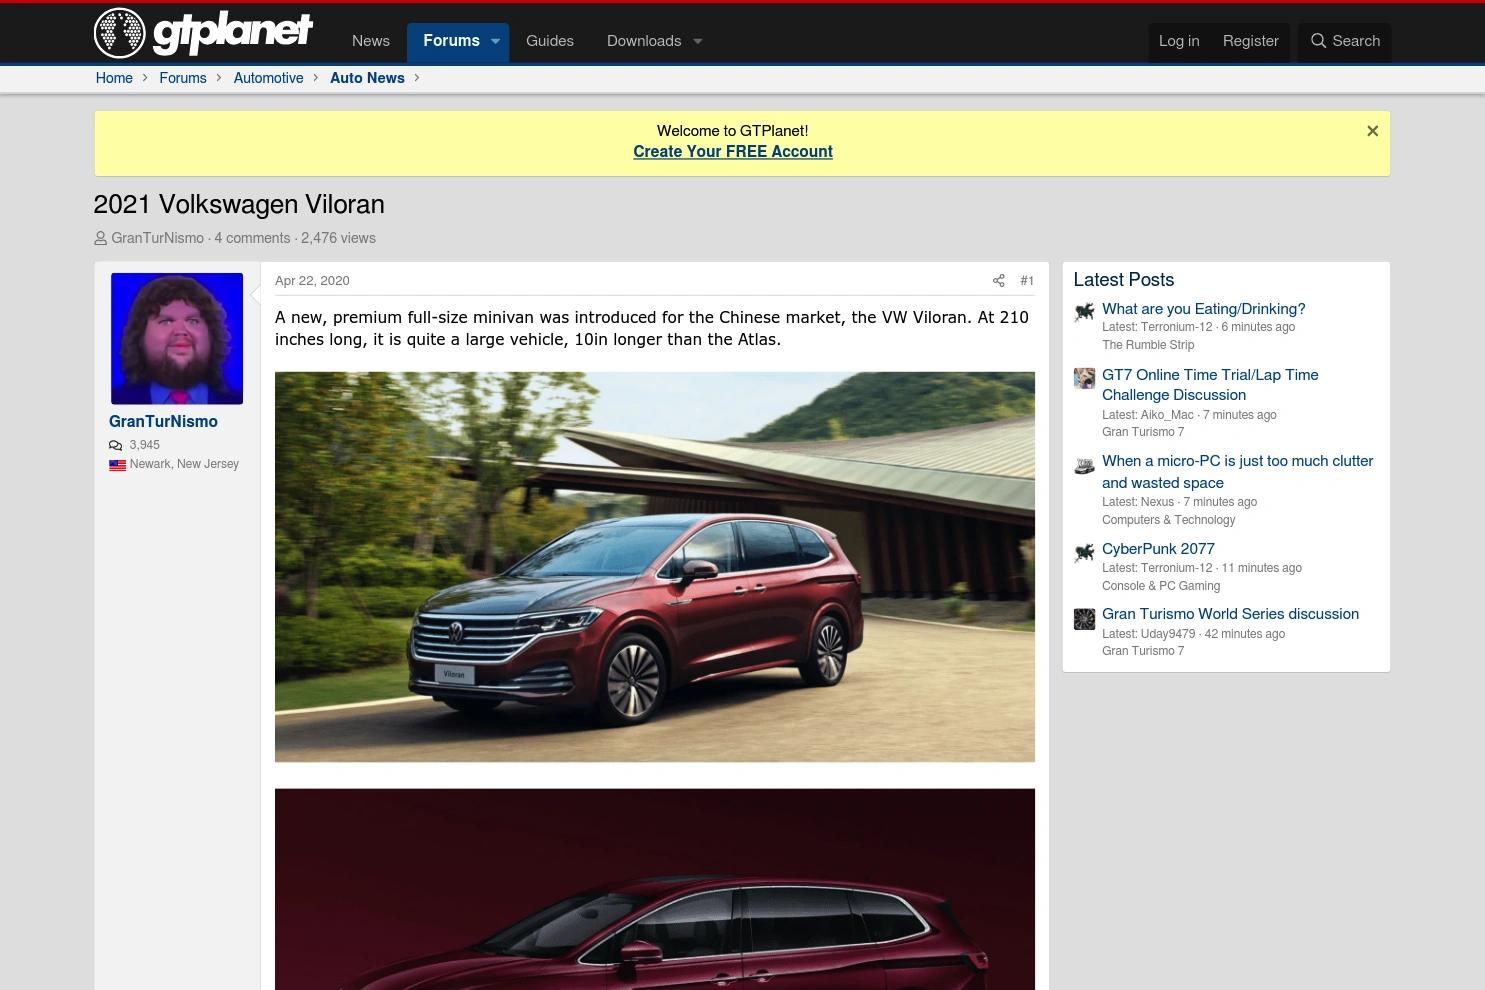This screenshot has width=1485, height=990.
Task: Switch to the News section
Action: click(370, 41)
